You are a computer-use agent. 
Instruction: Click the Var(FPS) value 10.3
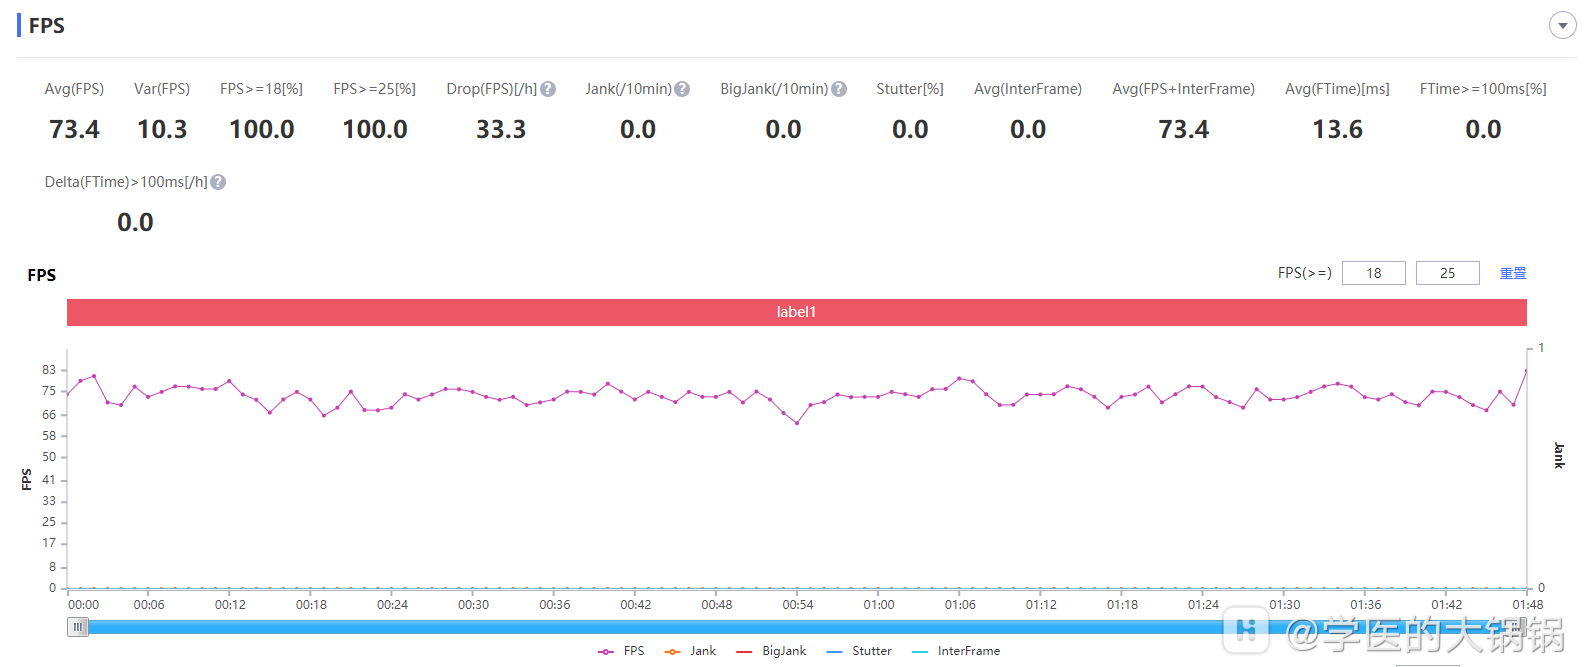(162, 130)
